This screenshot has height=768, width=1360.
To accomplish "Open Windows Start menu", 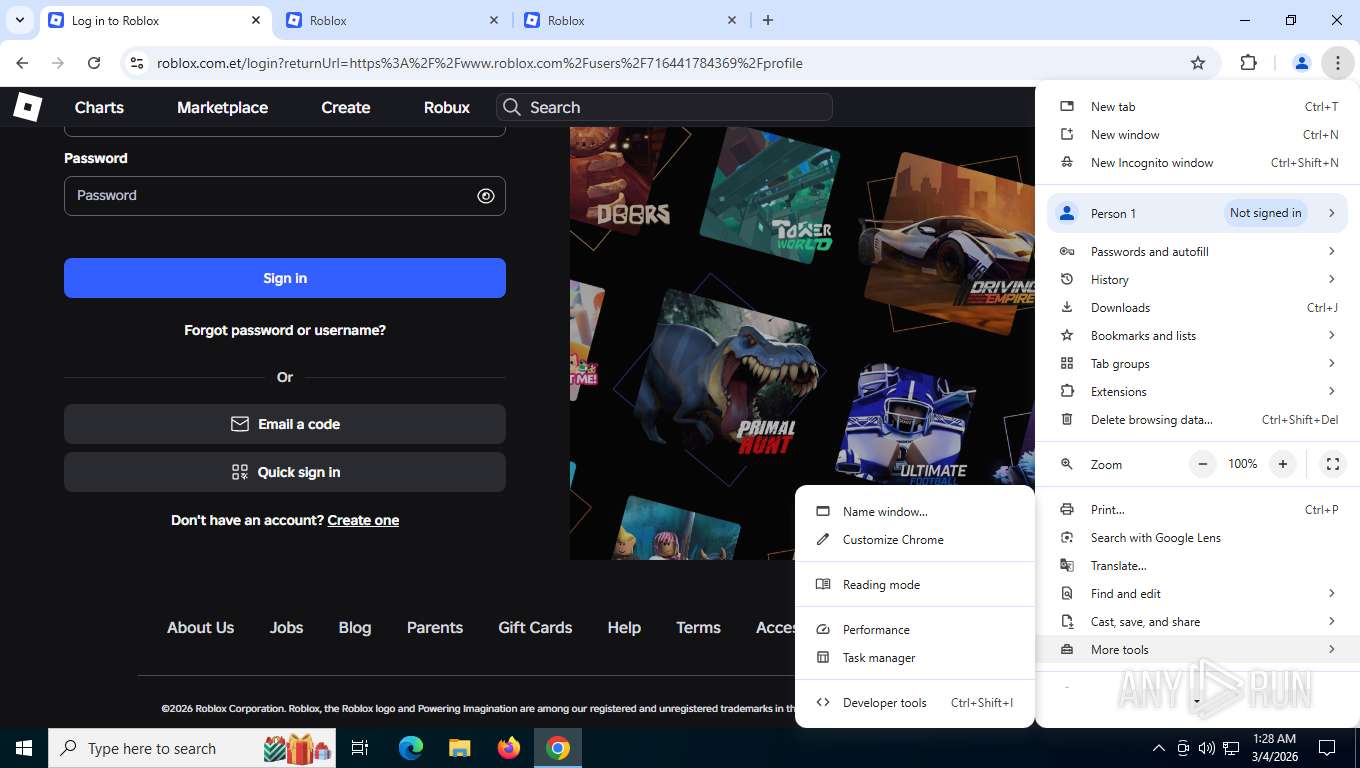I will 24,748.
